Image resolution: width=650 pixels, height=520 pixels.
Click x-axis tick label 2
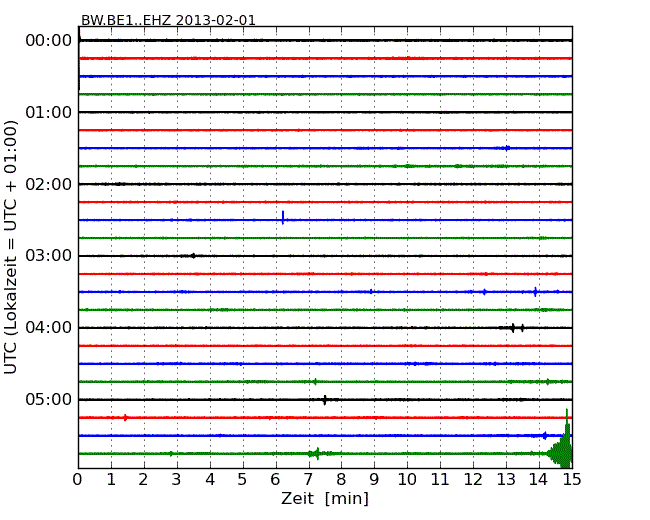point(143,480)
